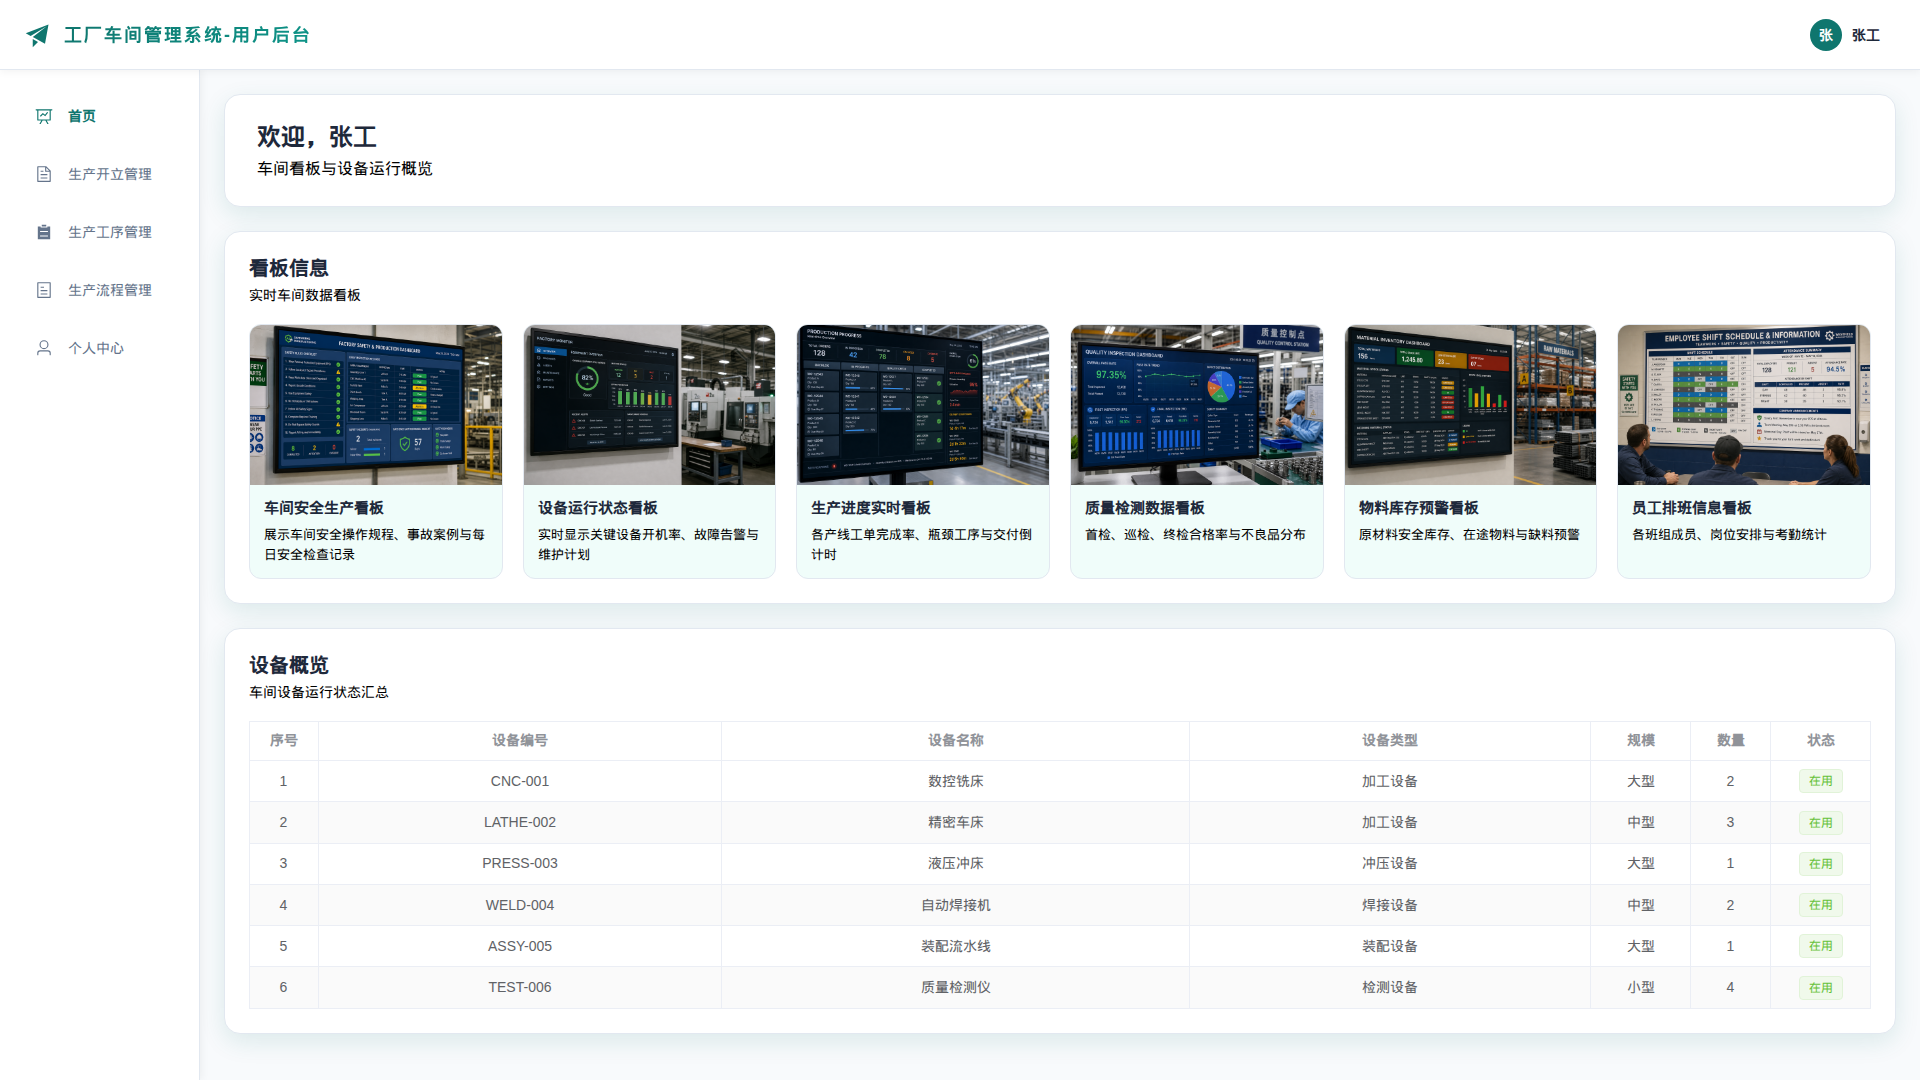
Task: Click the 员工排班信息看板 card title
Action: pyautogui.click(x=1692, y=508)
